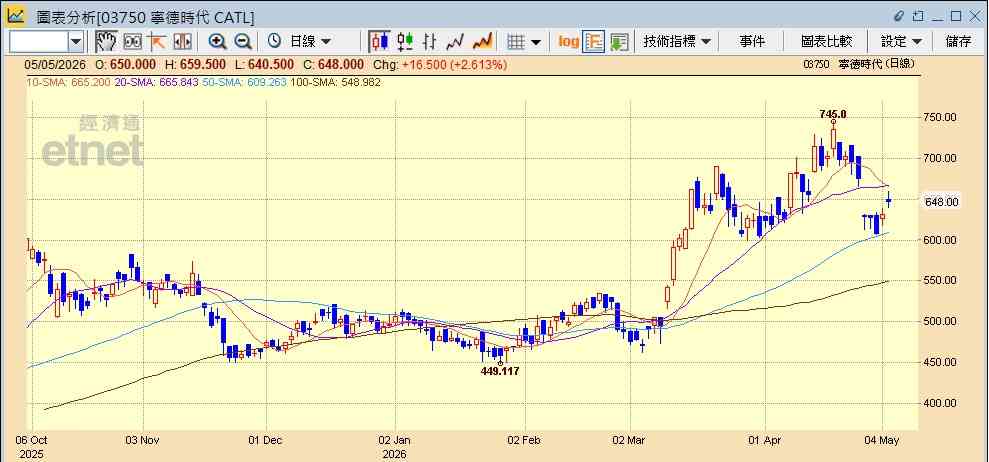Click the 550.00 price axis label
This screenshot has width=989, height=462.
942,280
